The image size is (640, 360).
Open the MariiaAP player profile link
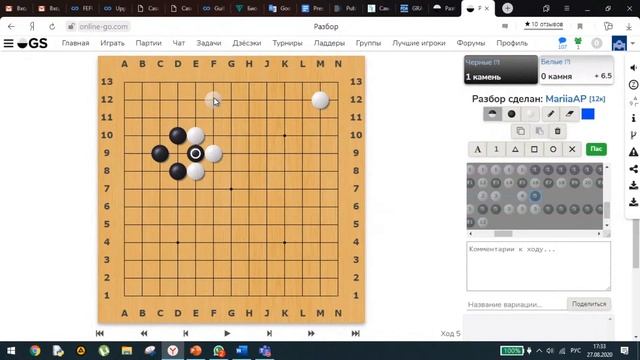566,99
